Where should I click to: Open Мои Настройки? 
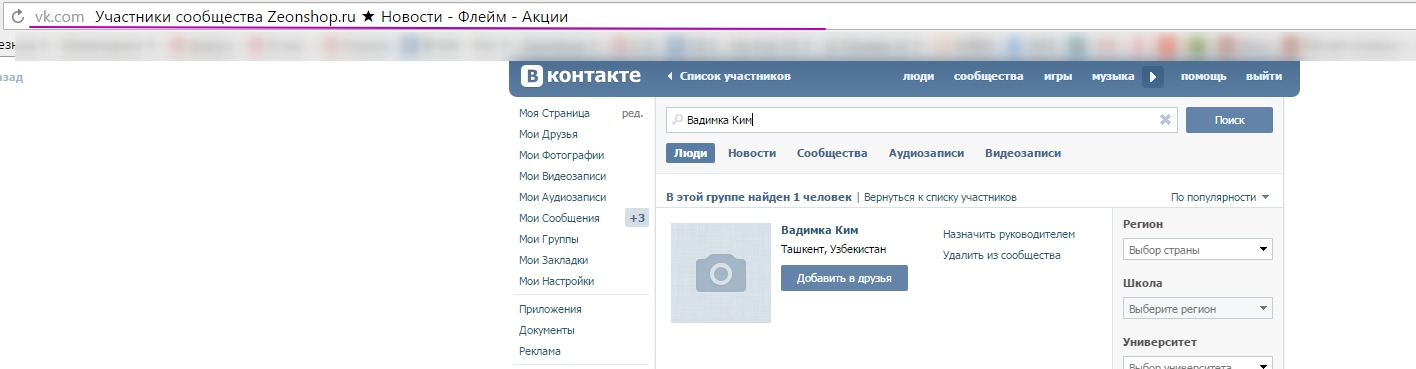[x=557, y=281]
